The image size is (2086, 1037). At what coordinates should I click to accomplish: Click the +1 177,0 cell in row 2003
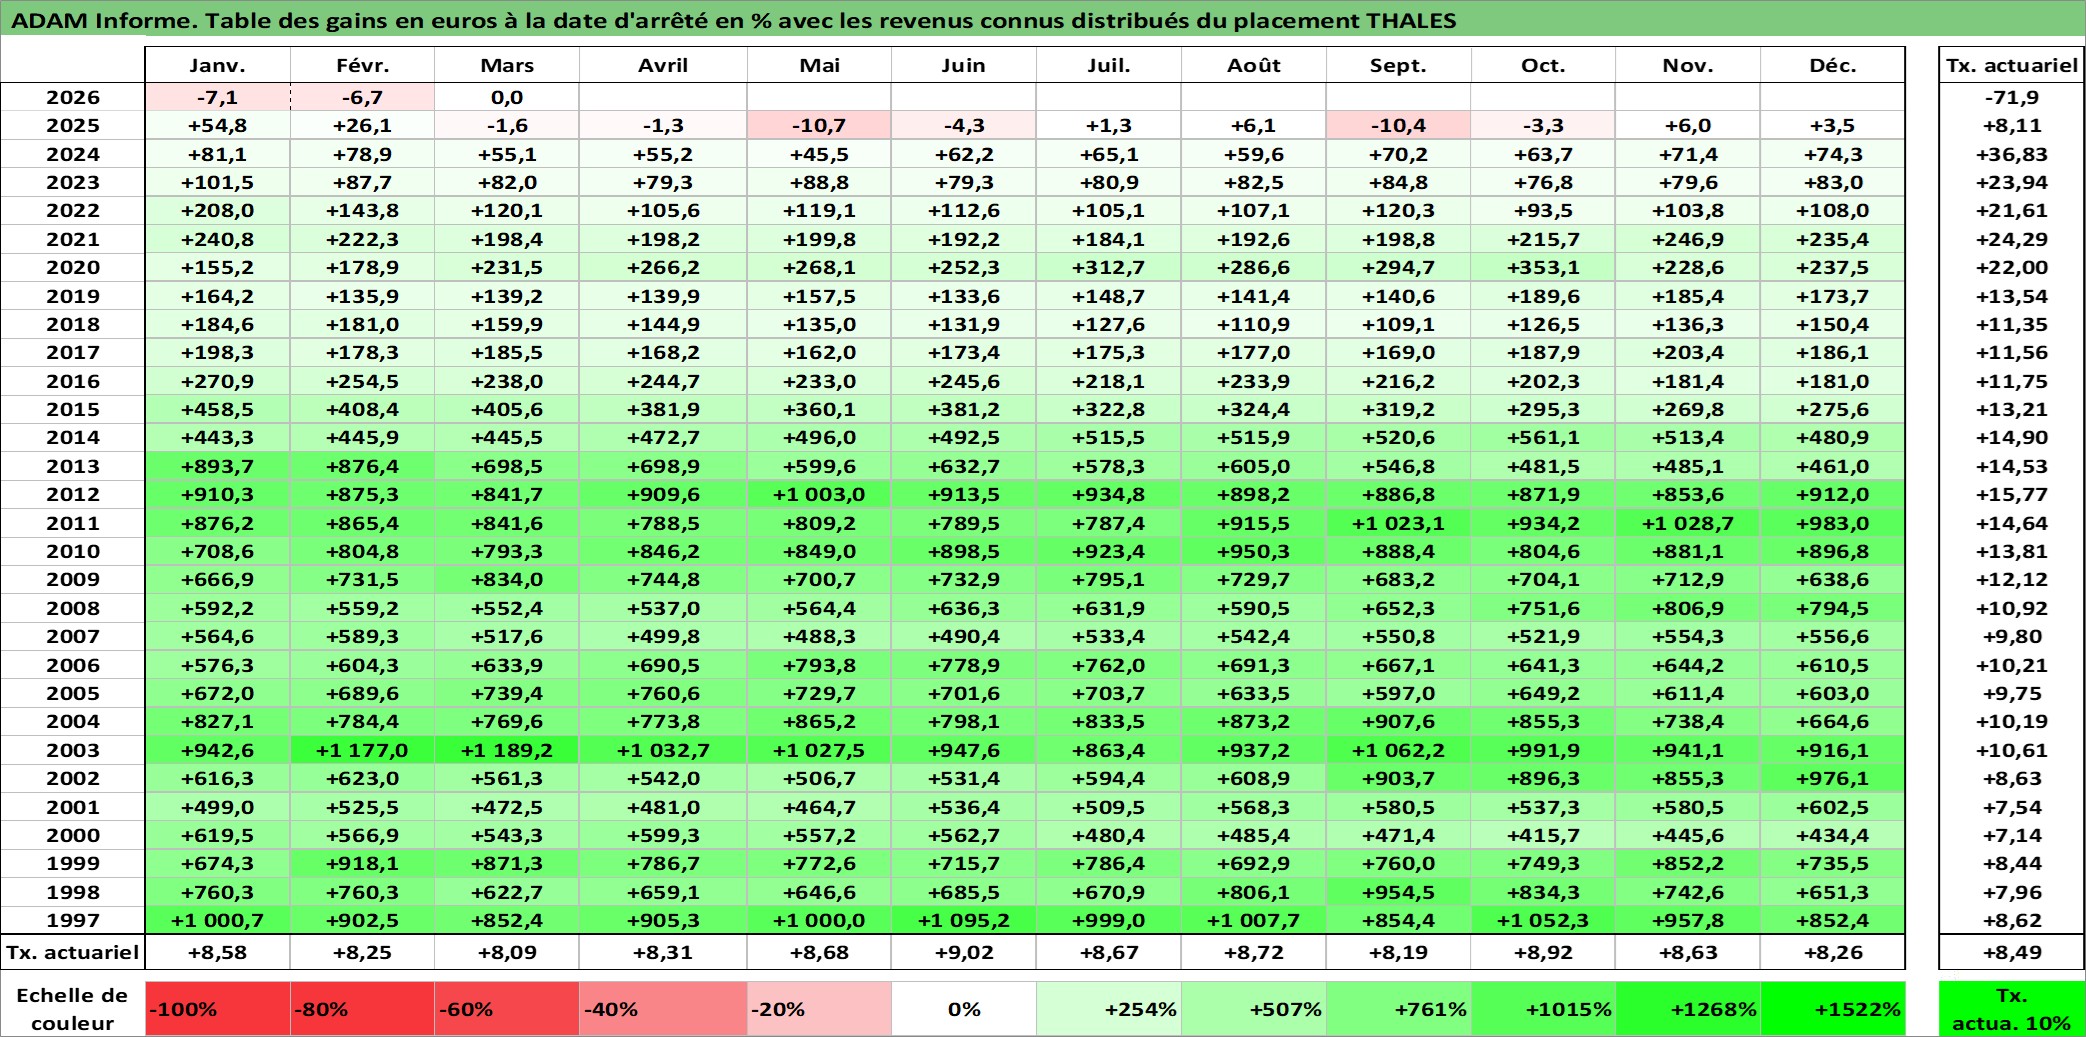pyautogui.click(x=363, y=750)
